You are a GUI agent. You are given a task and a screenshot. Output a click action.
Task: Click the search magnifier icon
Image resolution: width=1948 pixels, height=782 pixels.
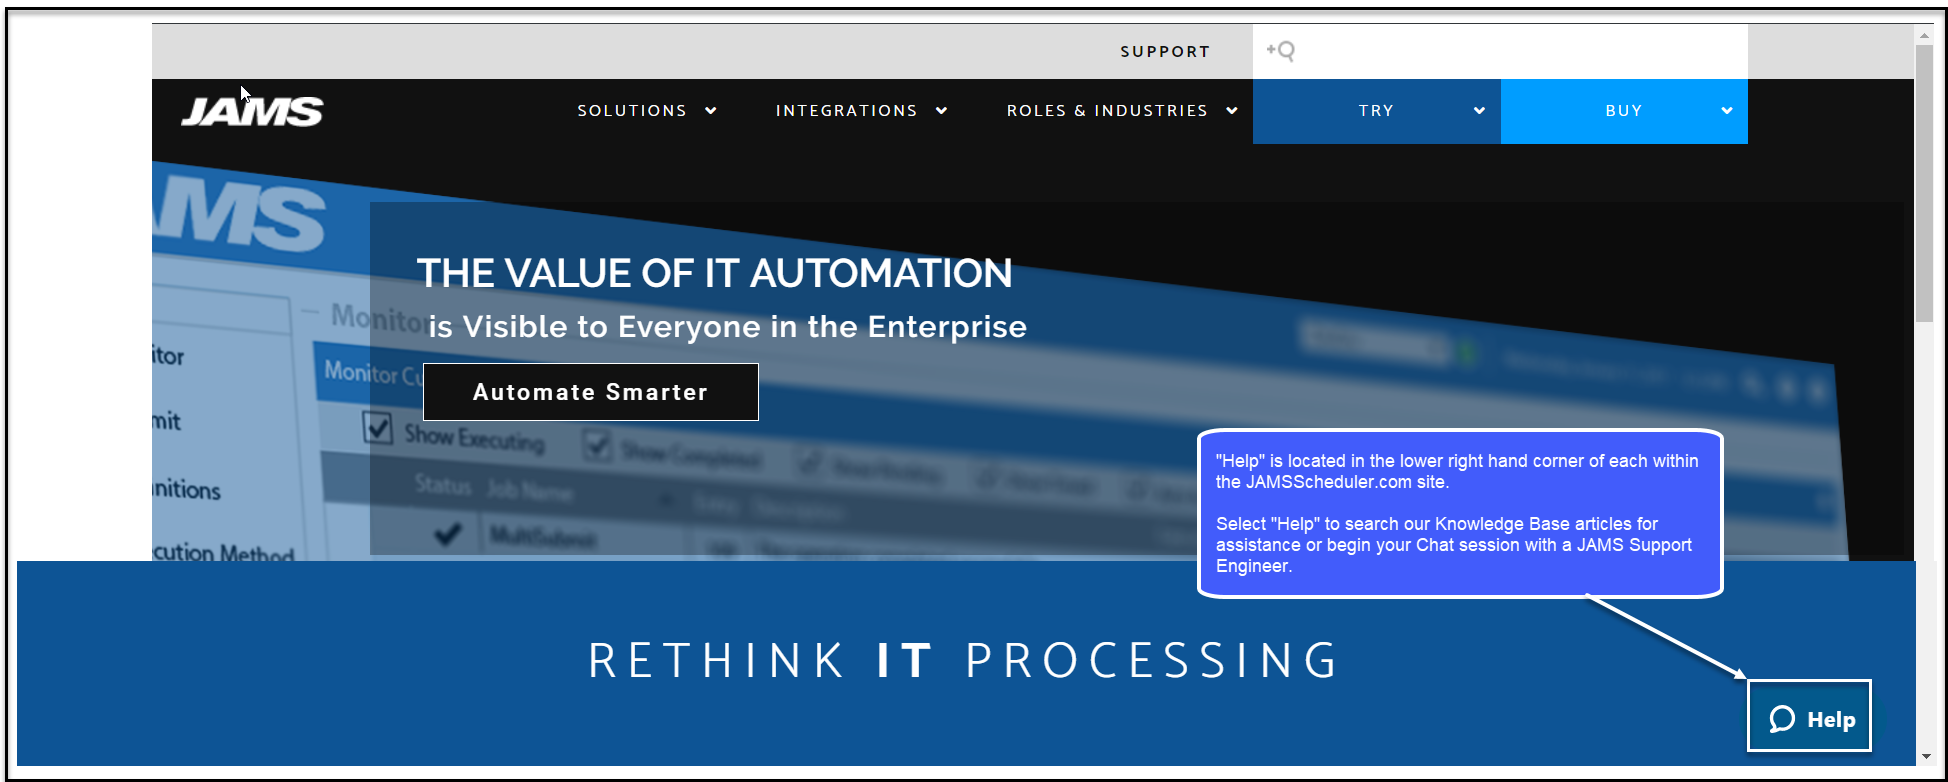coord(1285,51)
